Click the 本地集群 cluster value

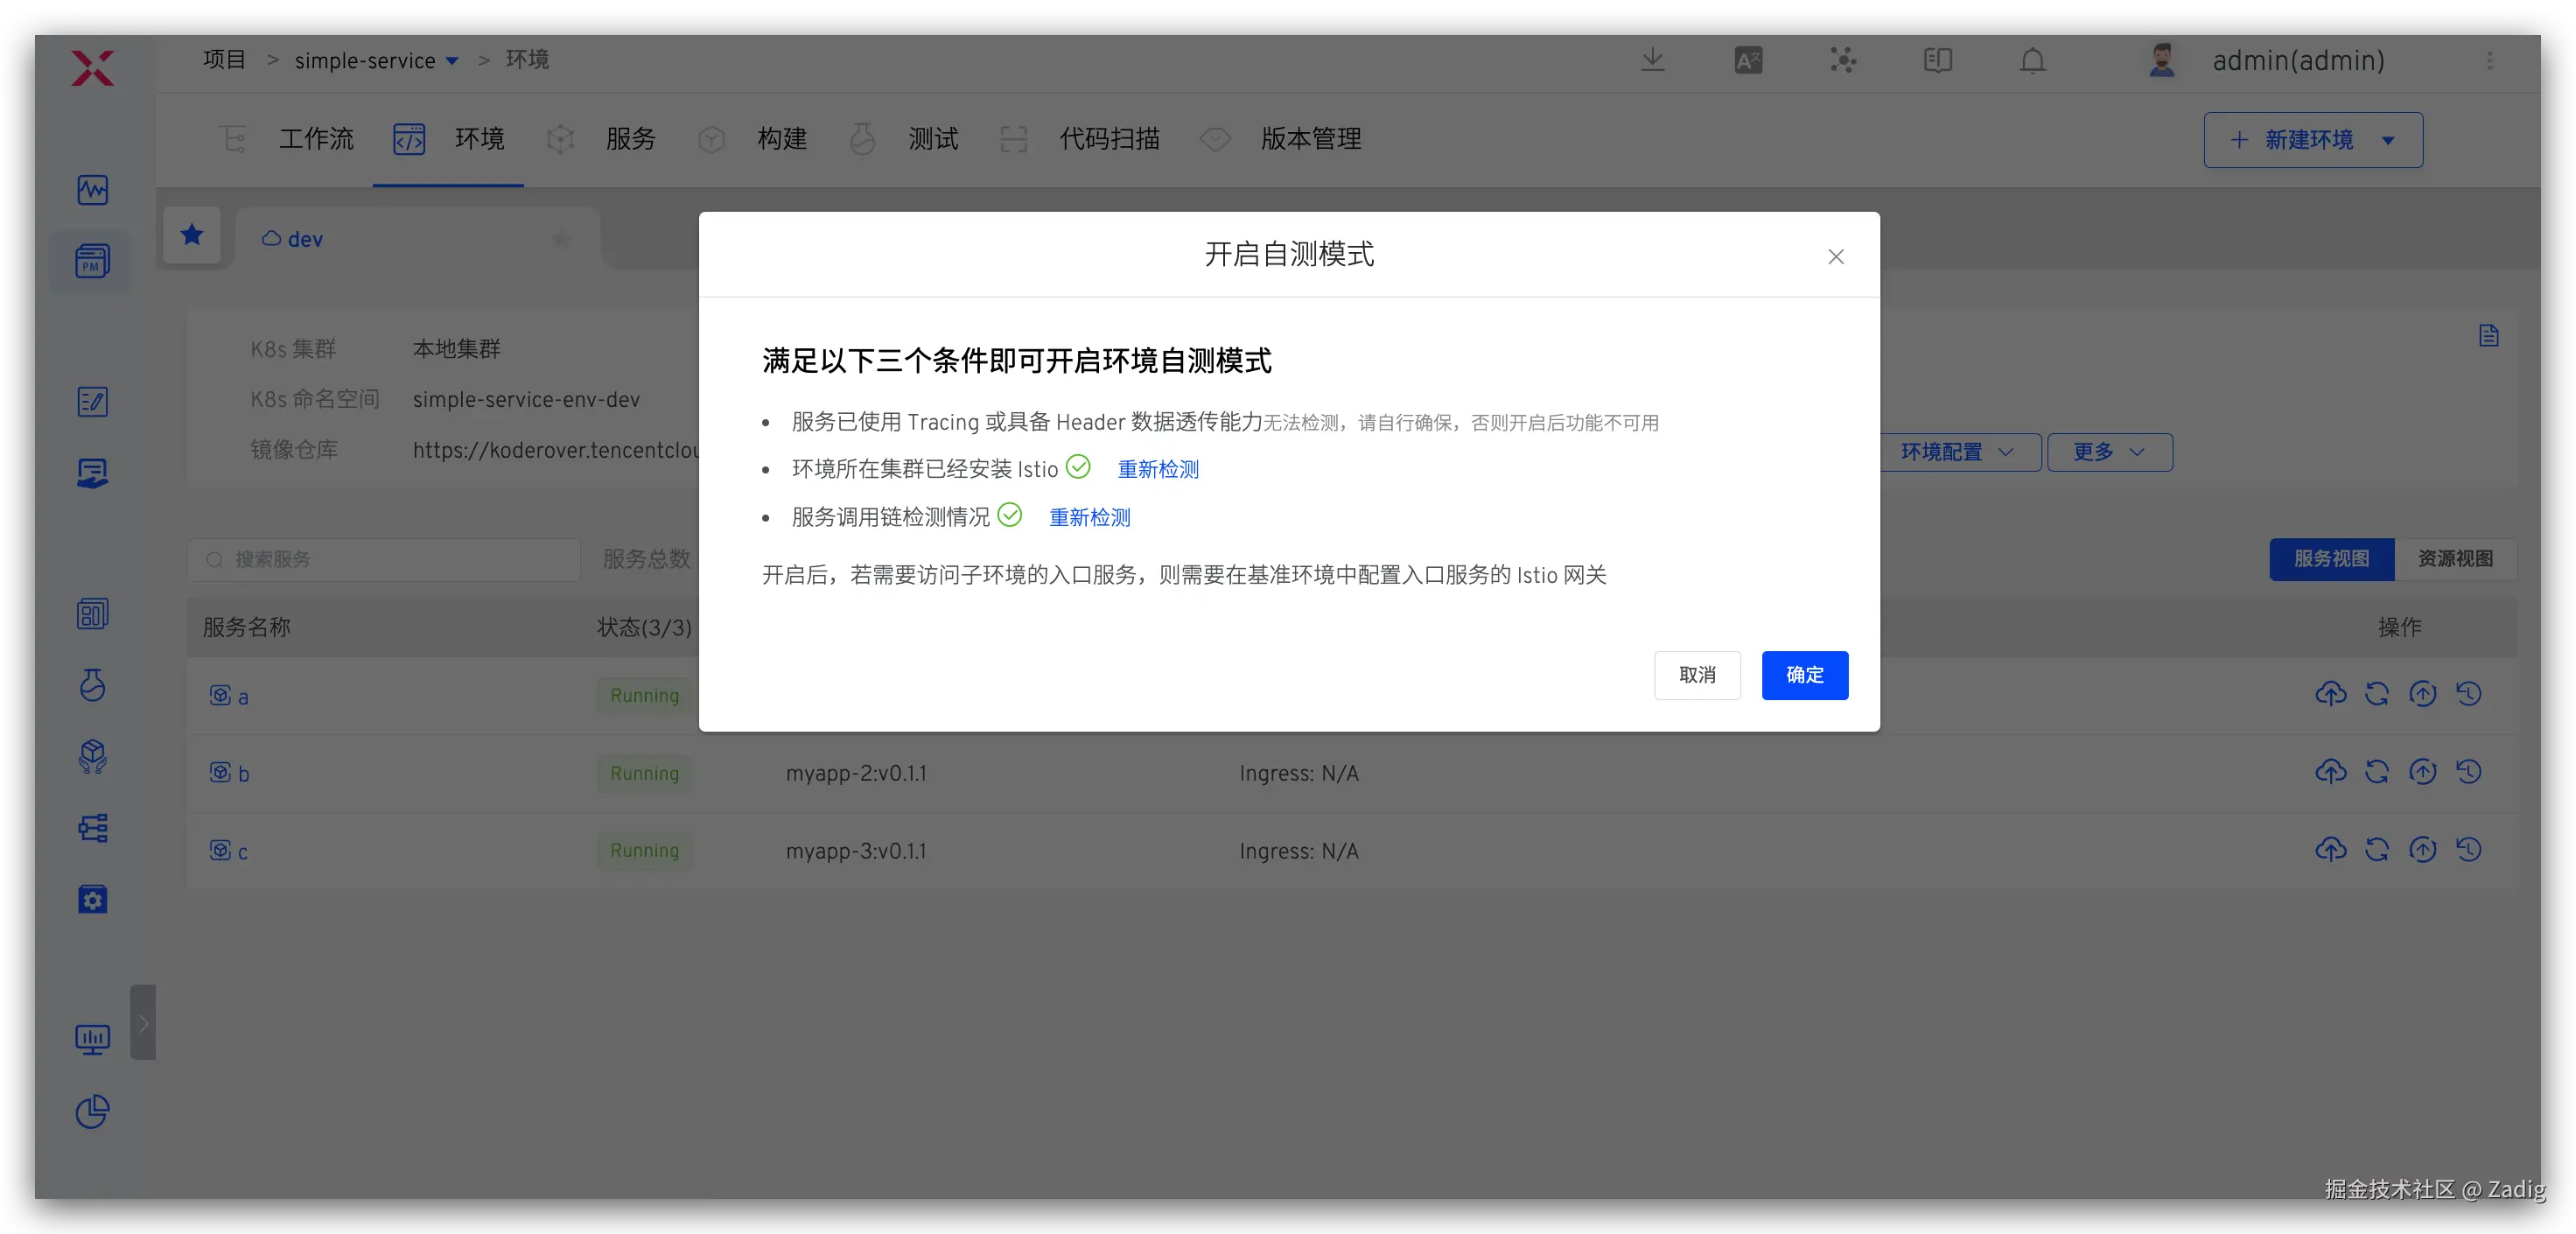pos(456,349)
